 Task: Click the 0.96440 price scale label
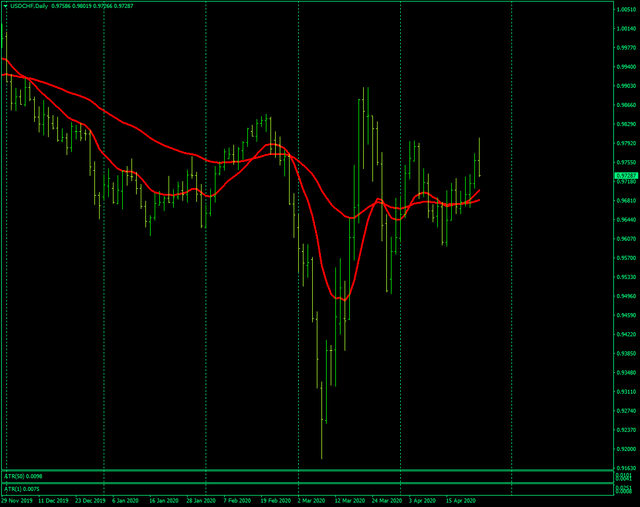pos(627,220)
